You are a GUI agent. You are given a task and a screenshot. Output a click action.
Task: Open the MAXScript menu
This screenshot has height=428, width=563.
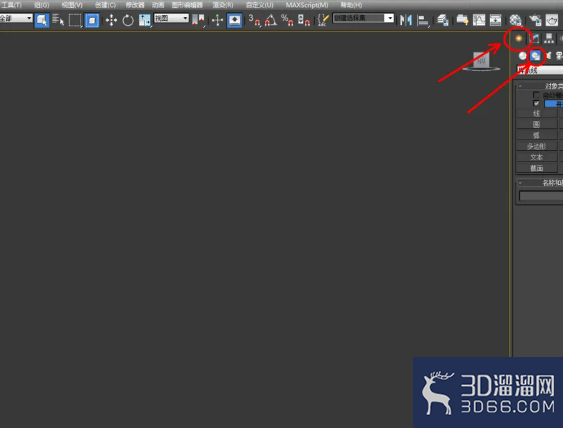[307, 5]
